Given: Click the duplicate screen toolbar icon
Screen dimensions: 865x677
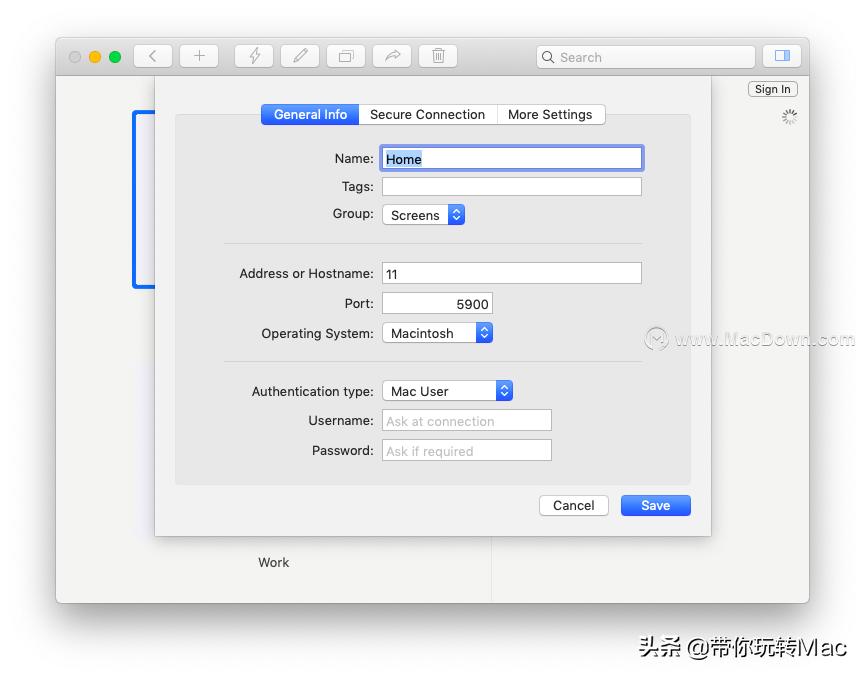Looking at the screenshot, I should pyautogui.click(x=346, y=56).
